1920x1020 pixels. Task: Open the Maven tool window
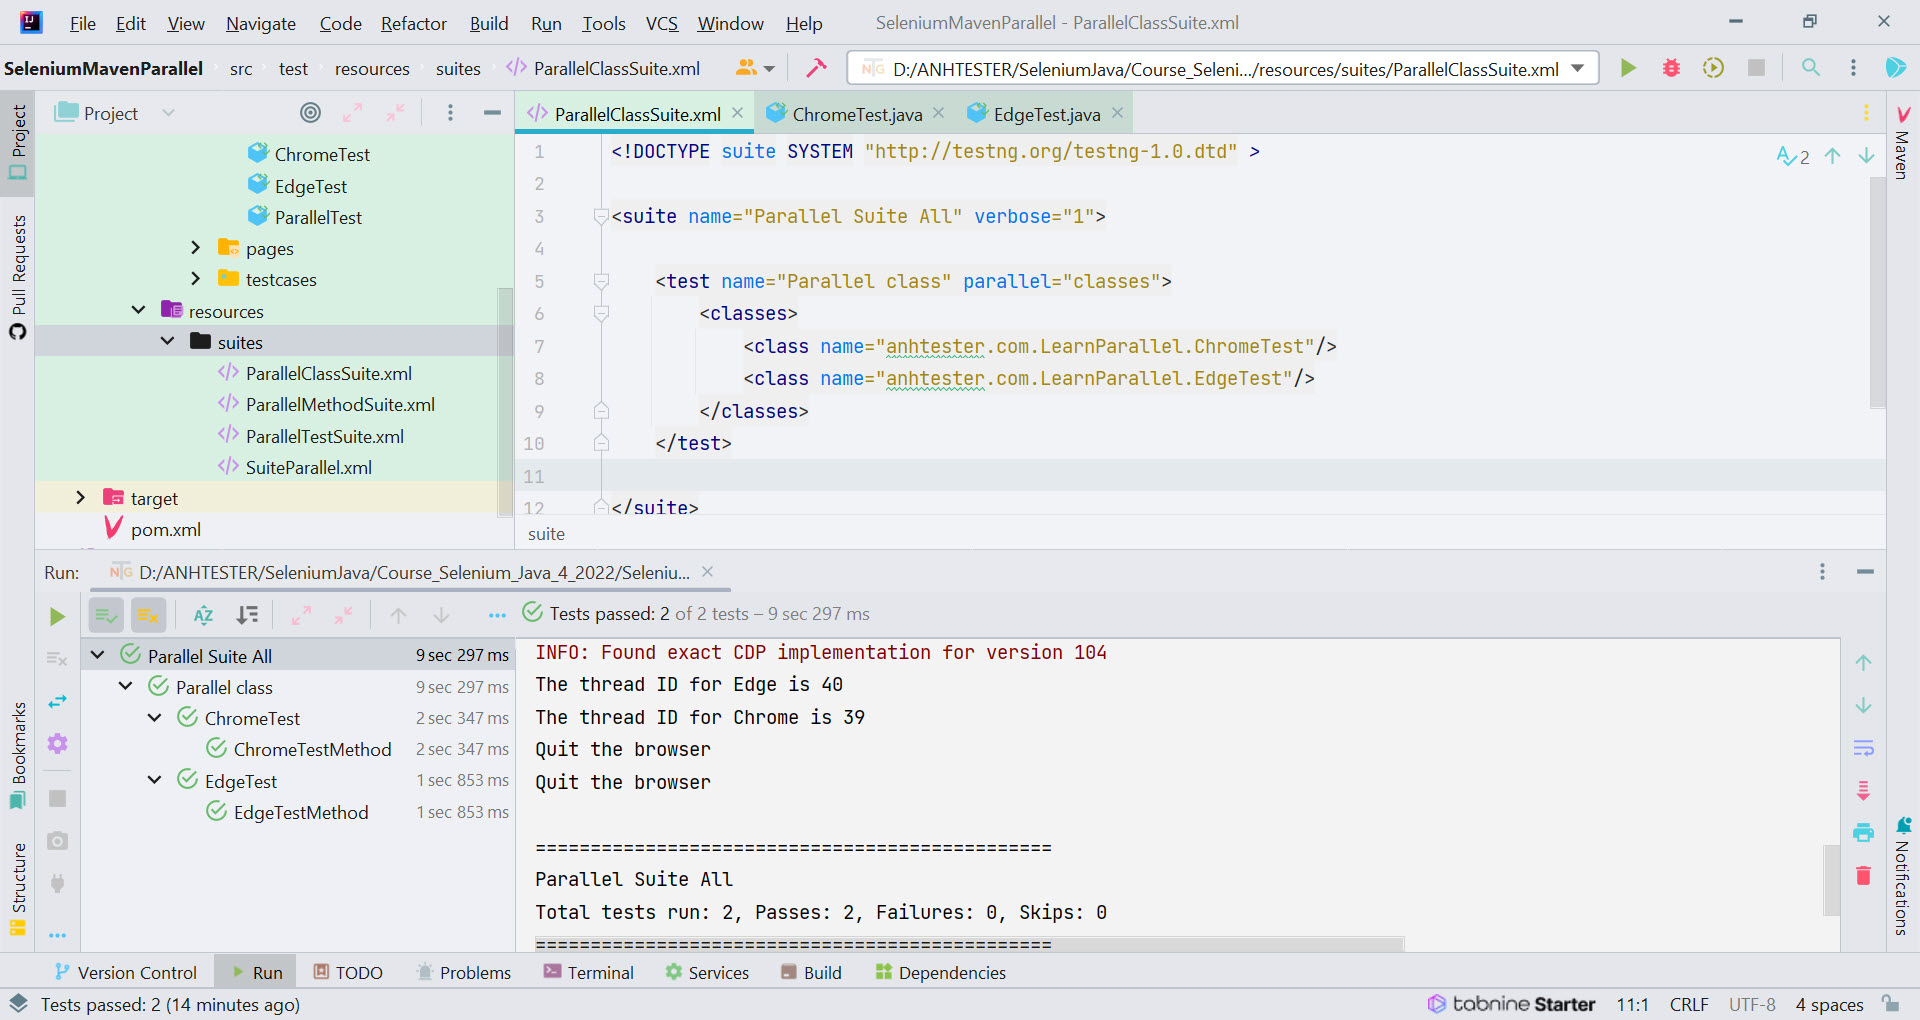pos(1902,142)
